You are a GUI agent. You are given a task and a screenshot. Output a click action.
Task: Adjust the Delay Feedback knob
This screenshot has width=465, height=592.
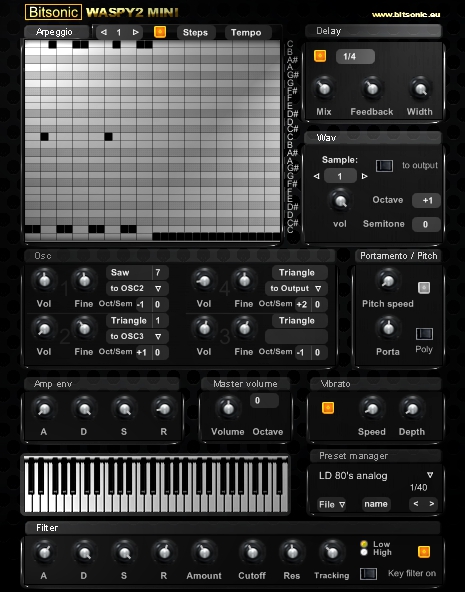coord(372,88)
